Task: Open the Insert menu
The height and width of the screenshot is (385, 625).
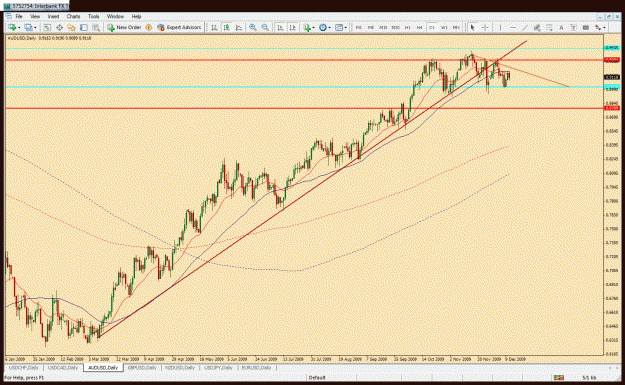Action: tap(53, 17)
